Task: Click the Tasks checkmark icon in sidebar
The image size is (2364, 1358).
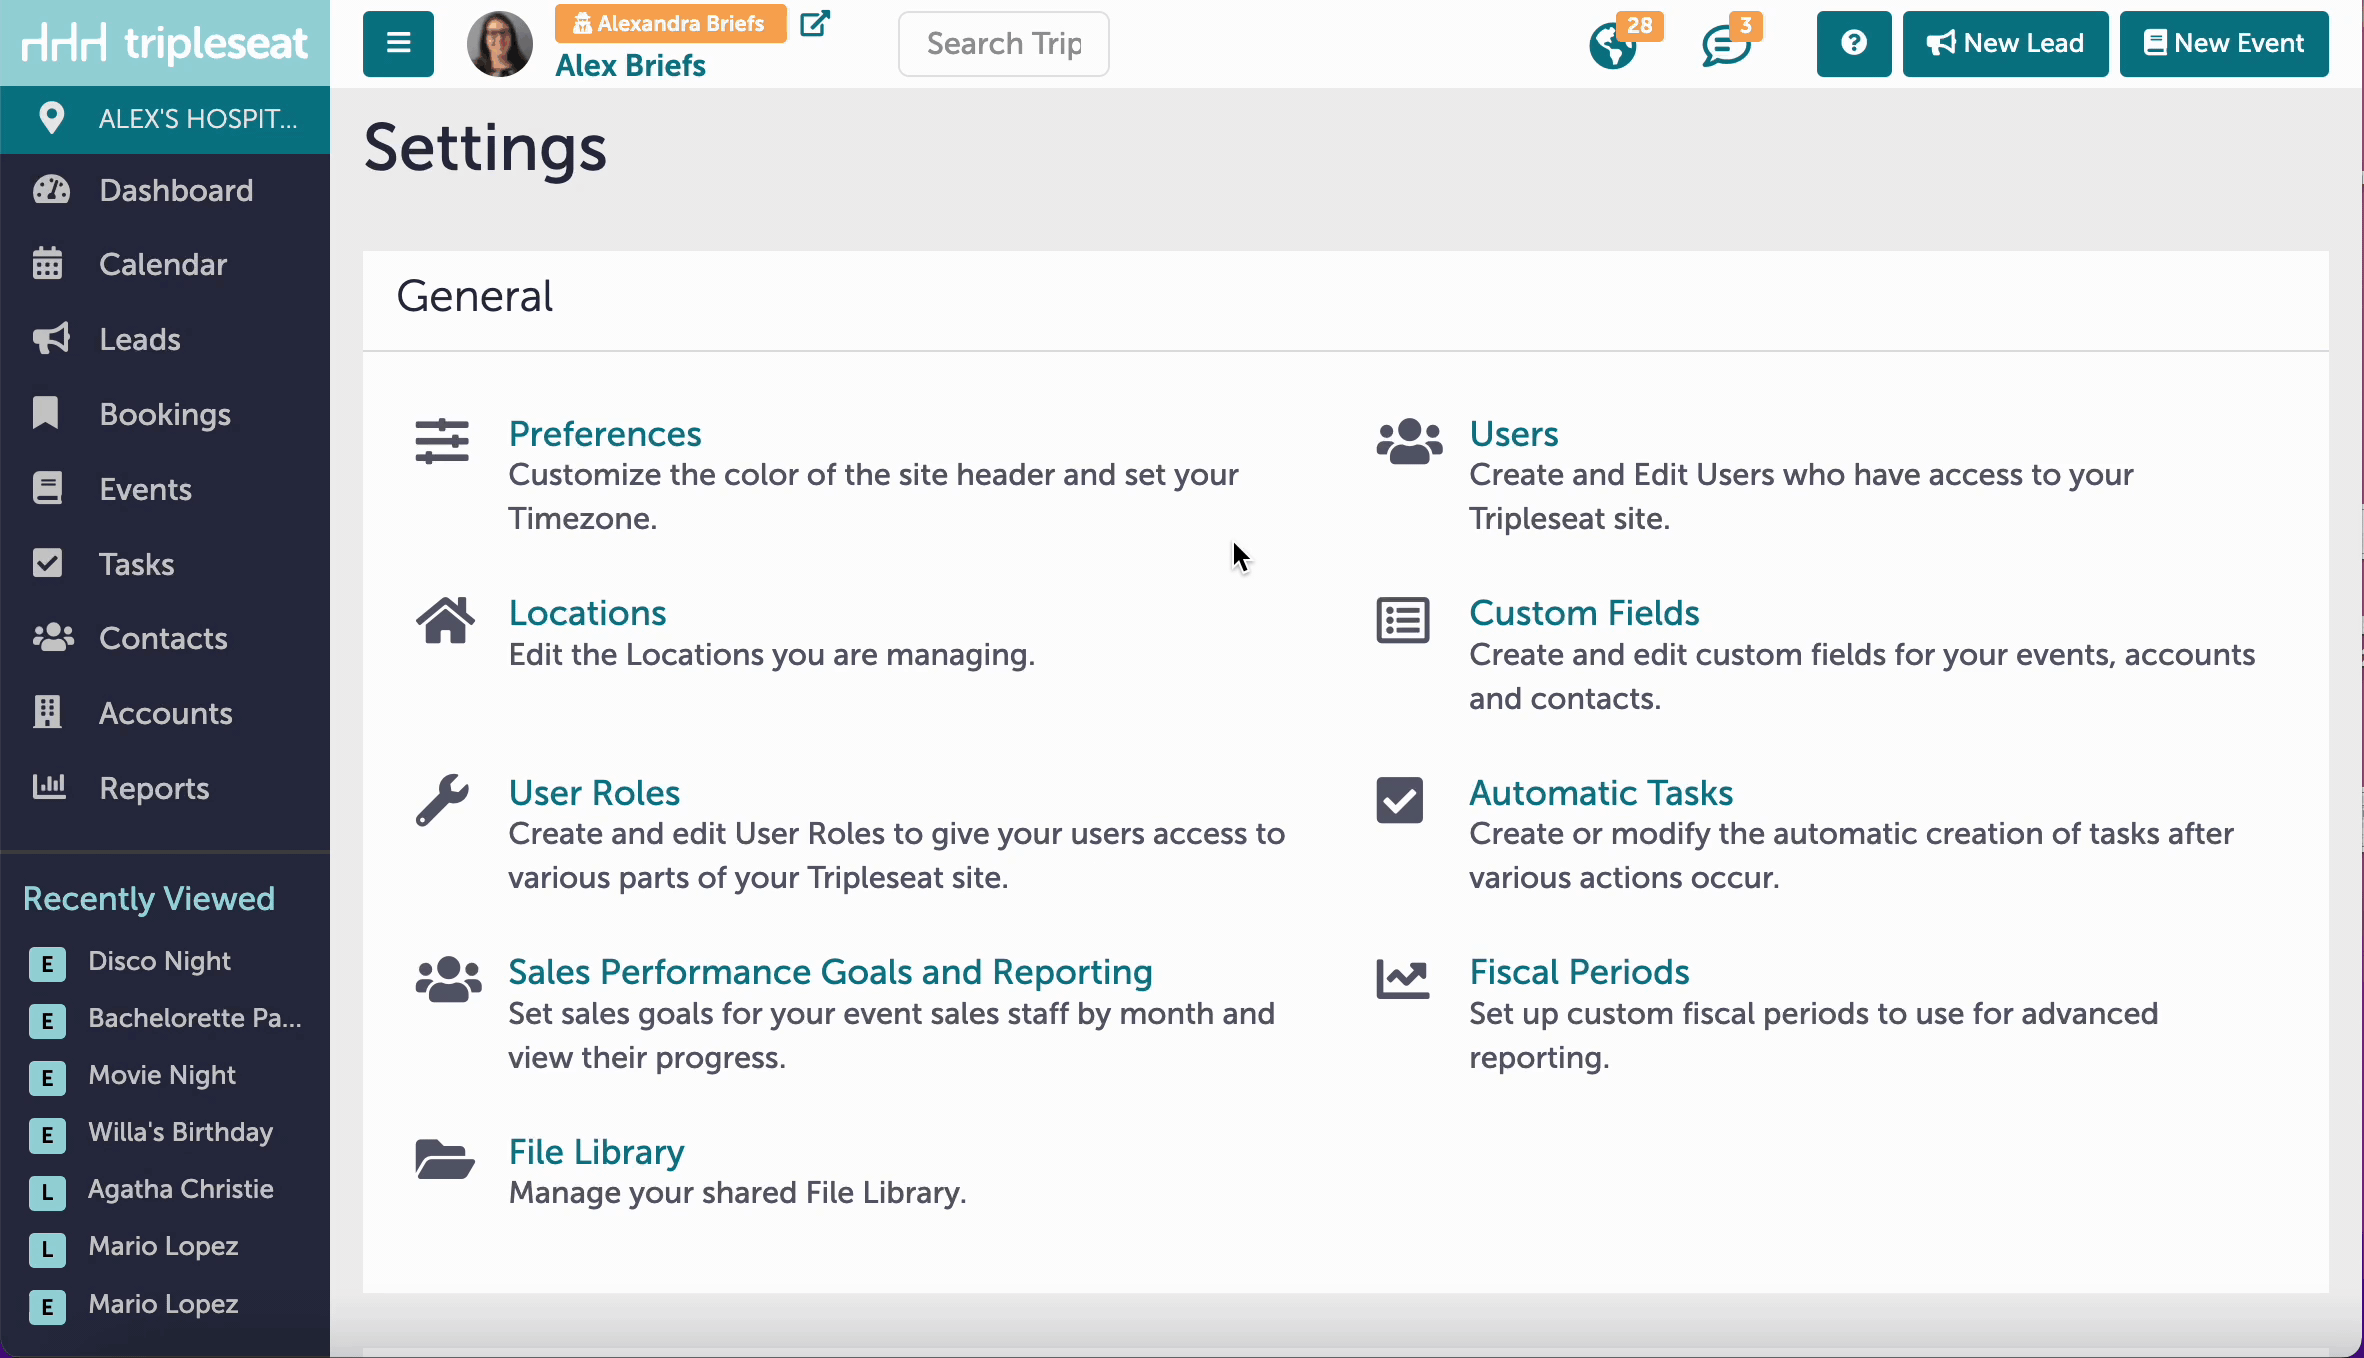Action: 47,563
